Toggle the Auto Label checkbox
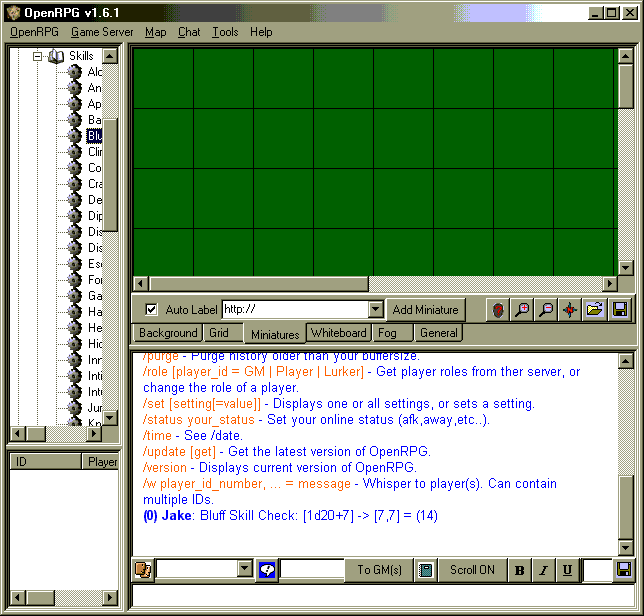Screen dimensions: 644x616 [x=151, y=310]
